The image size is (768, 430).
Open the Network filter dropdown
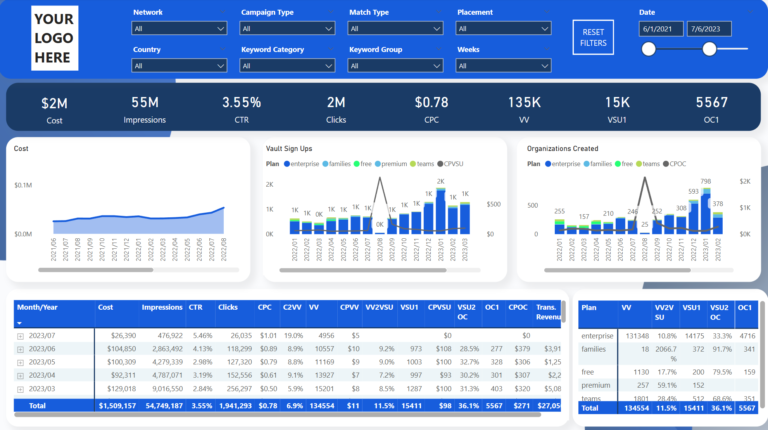(x=179, y=28)
